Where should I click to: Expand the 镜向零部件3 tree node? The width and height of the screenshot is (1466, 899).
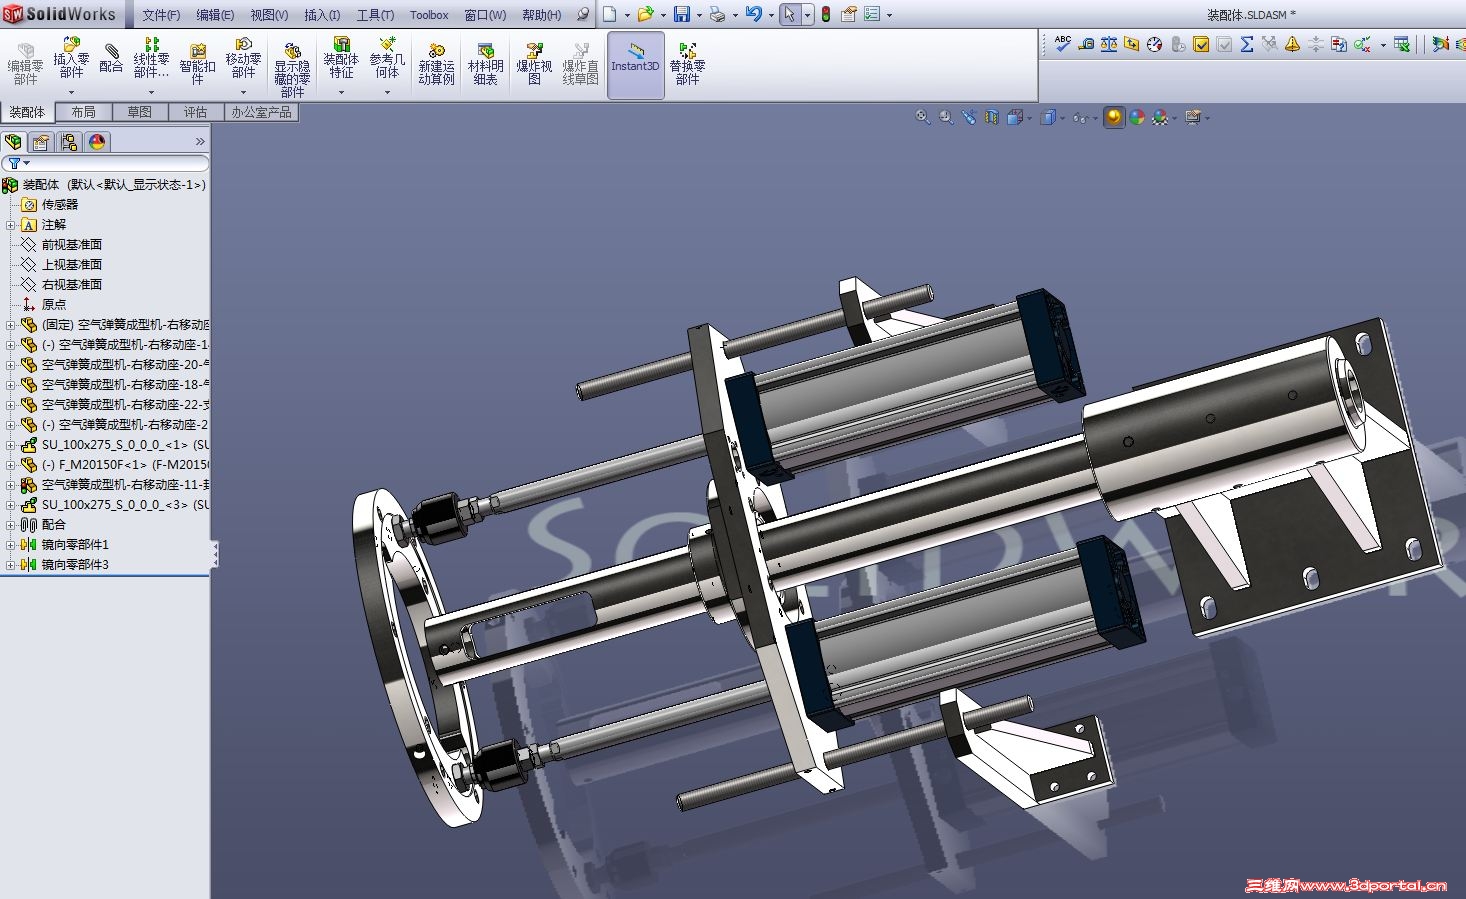click(10, 565)
